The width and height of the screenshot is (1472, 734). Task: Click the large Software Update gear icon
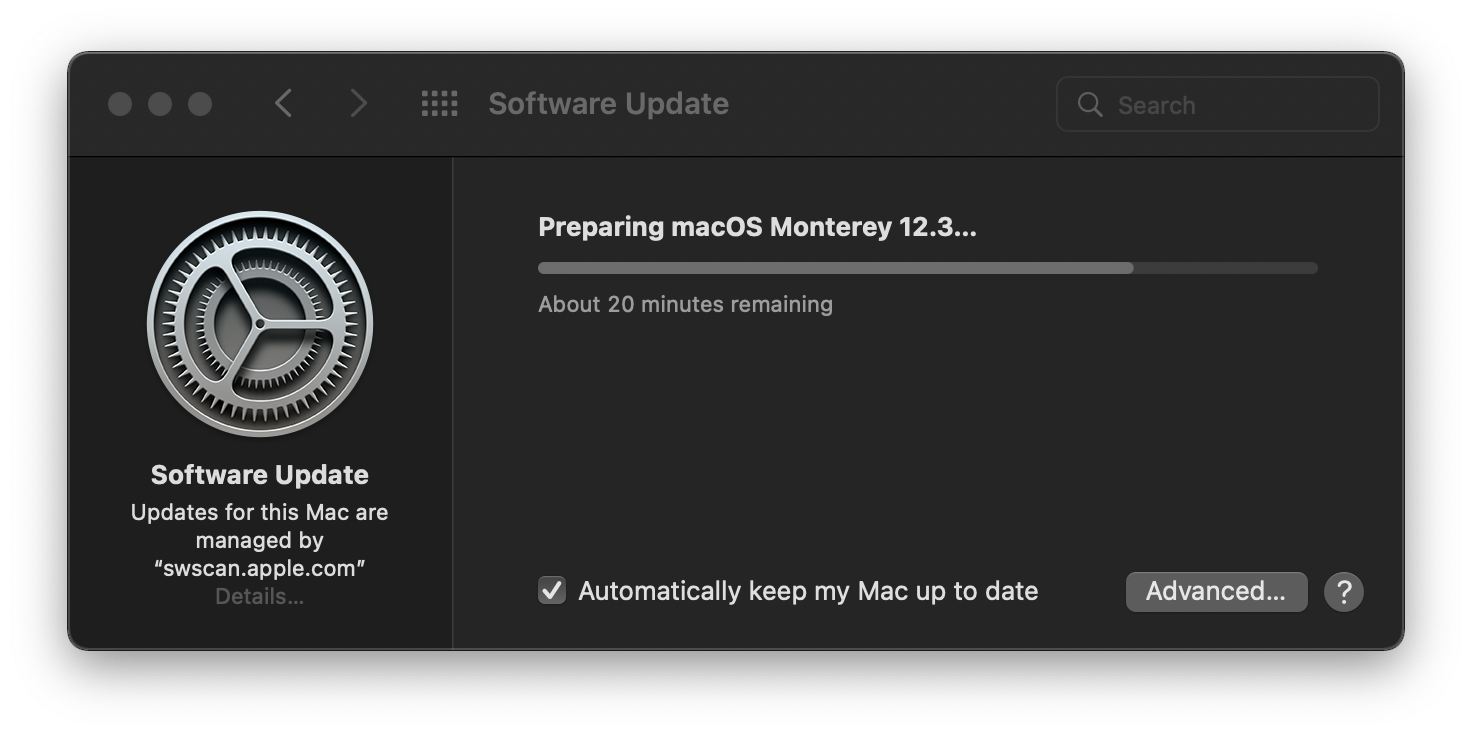259,322
